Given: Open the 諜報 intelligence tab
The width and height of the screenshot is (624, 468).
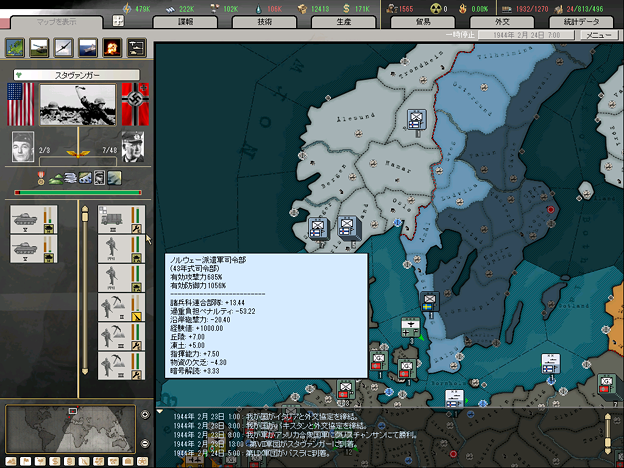Looking at the screenshot, I should click(x=185, y=21).
